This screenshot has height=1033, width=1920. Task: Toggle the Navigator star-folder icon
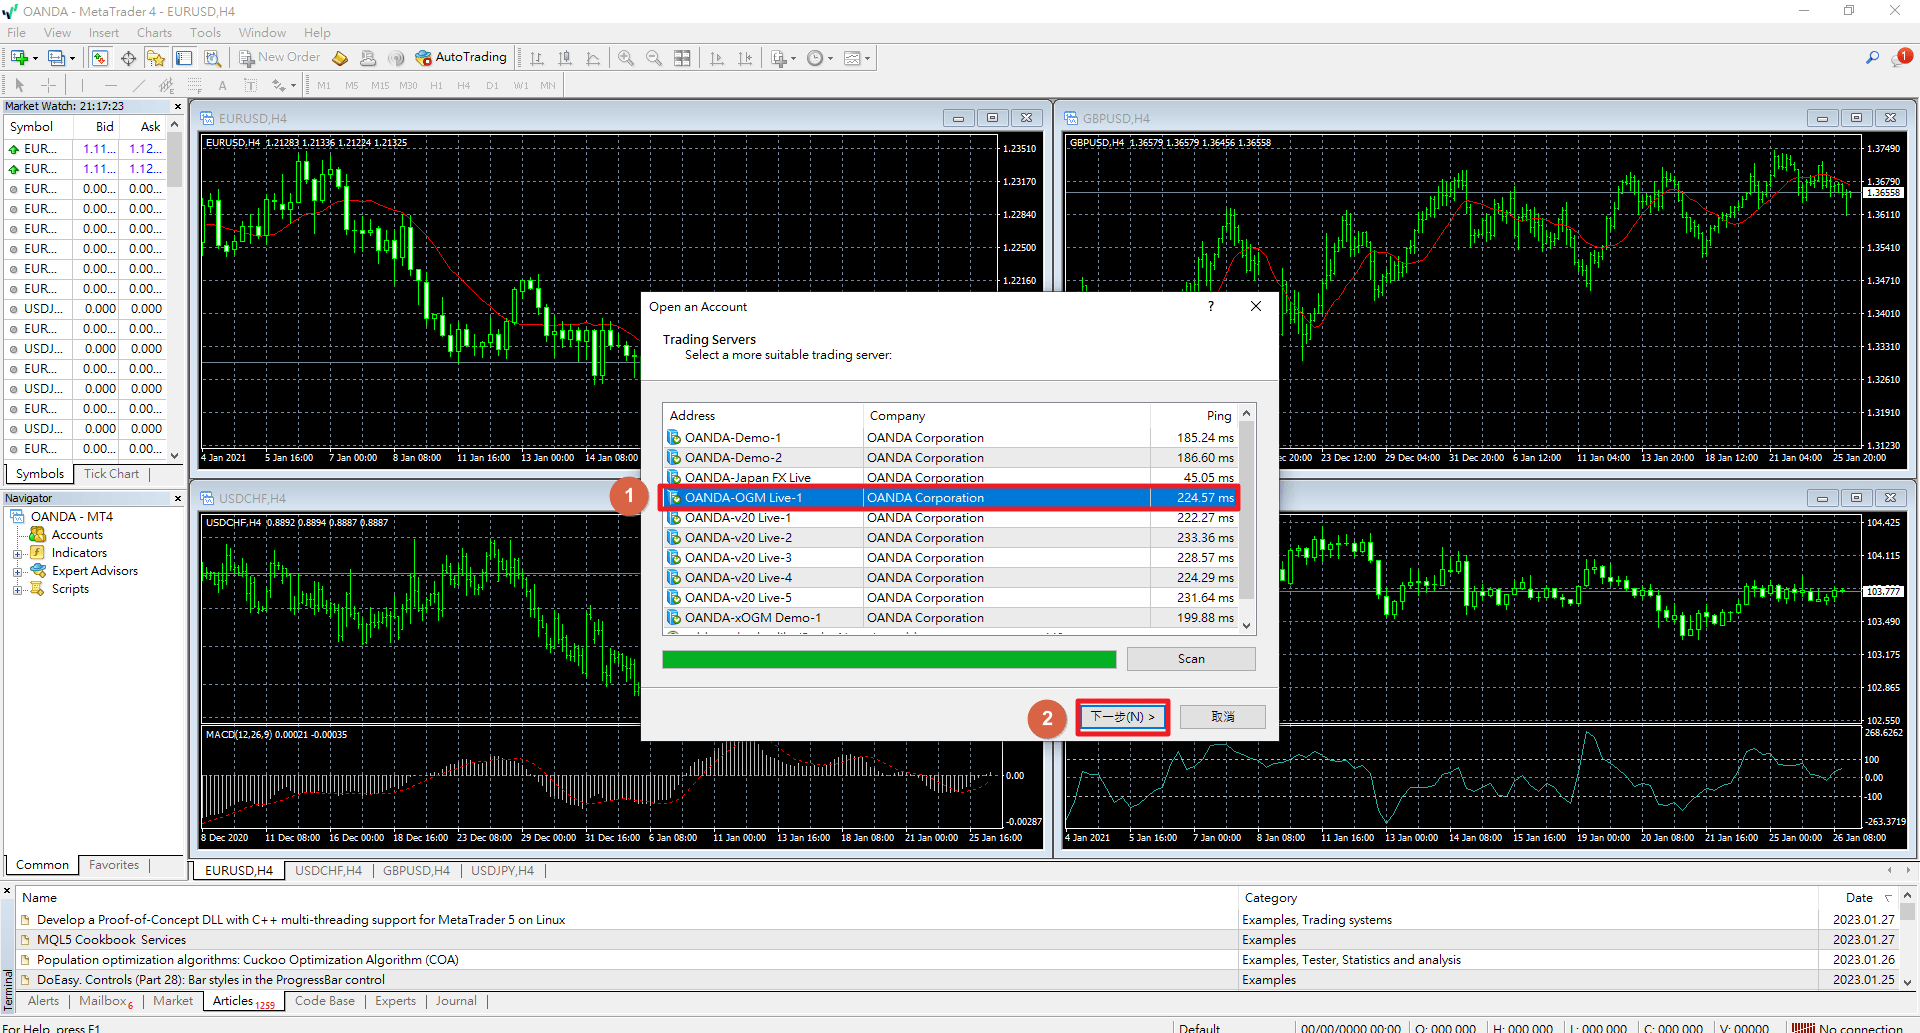(x=156, y=58)
